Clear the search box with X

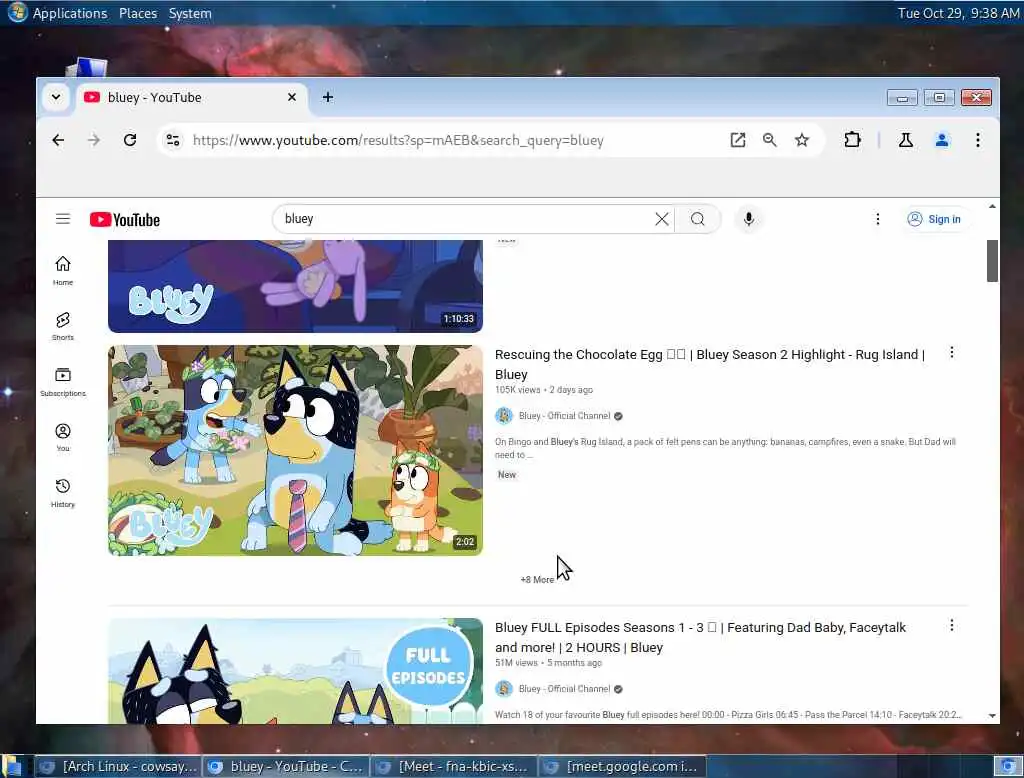662,219
